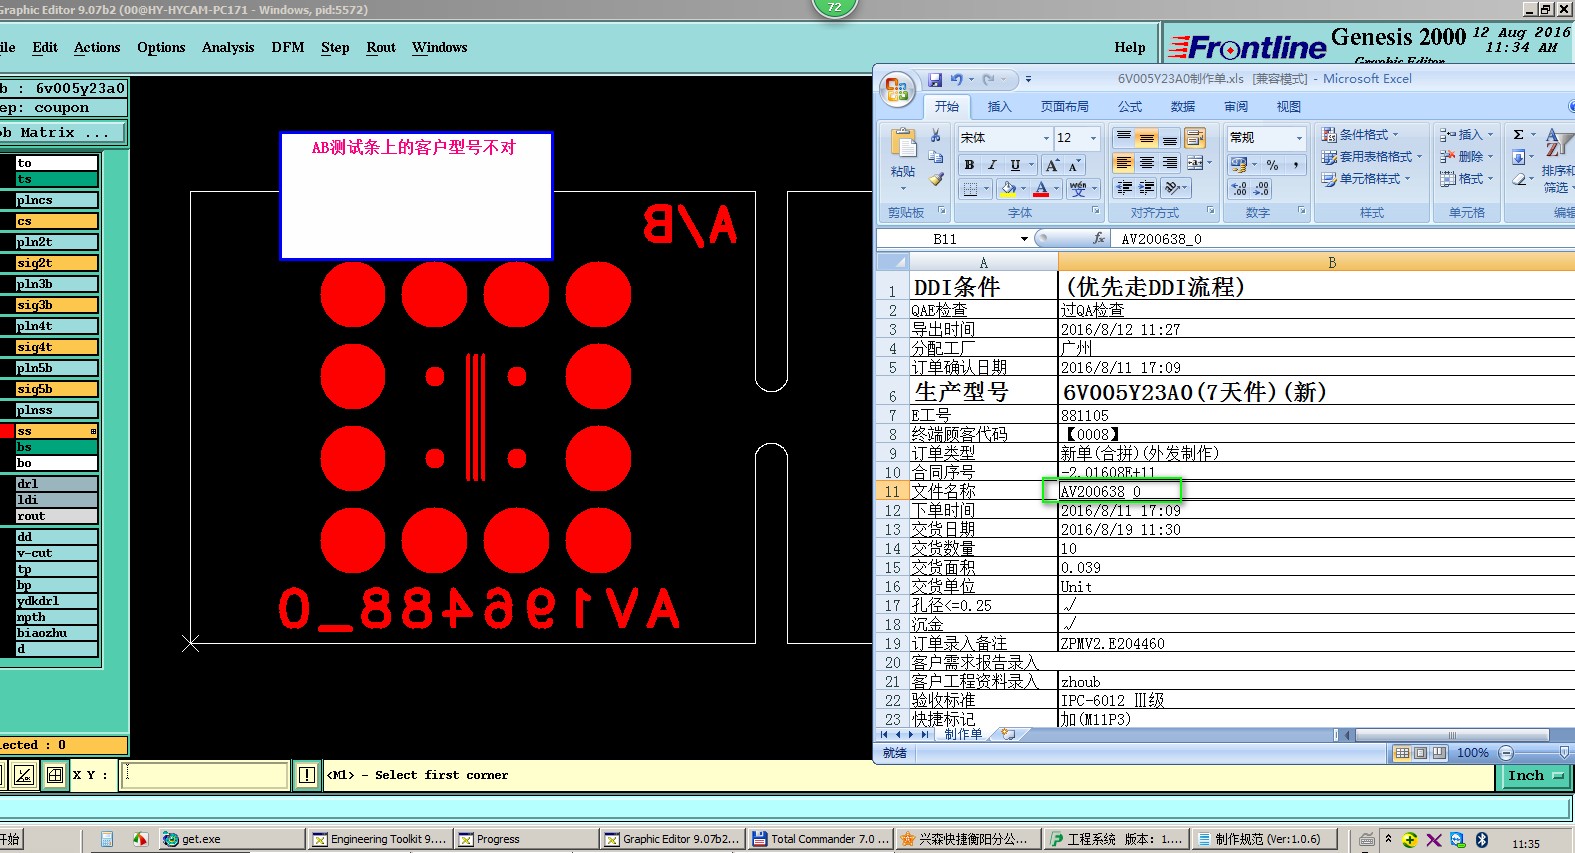Viewport: 1575px width, 853px height.
Task: Click the red color box beside ss layer
Action: 7,431
